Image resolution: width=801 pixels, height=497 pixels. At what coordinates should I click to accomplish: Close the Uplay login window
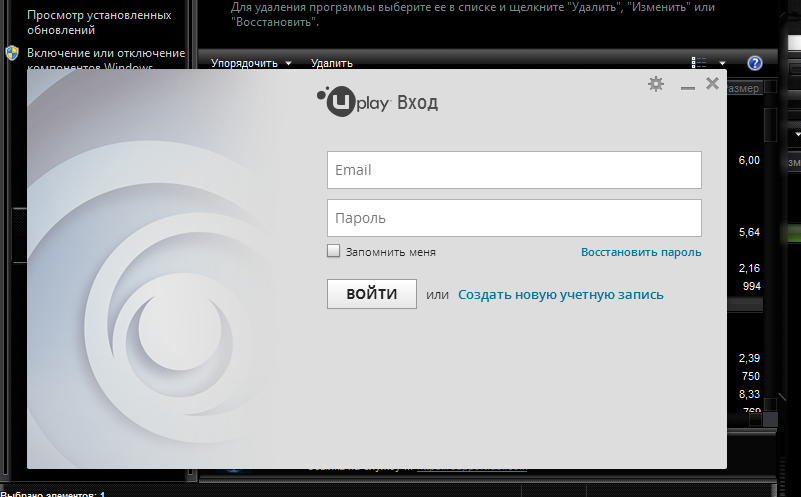tap(712, 83)
